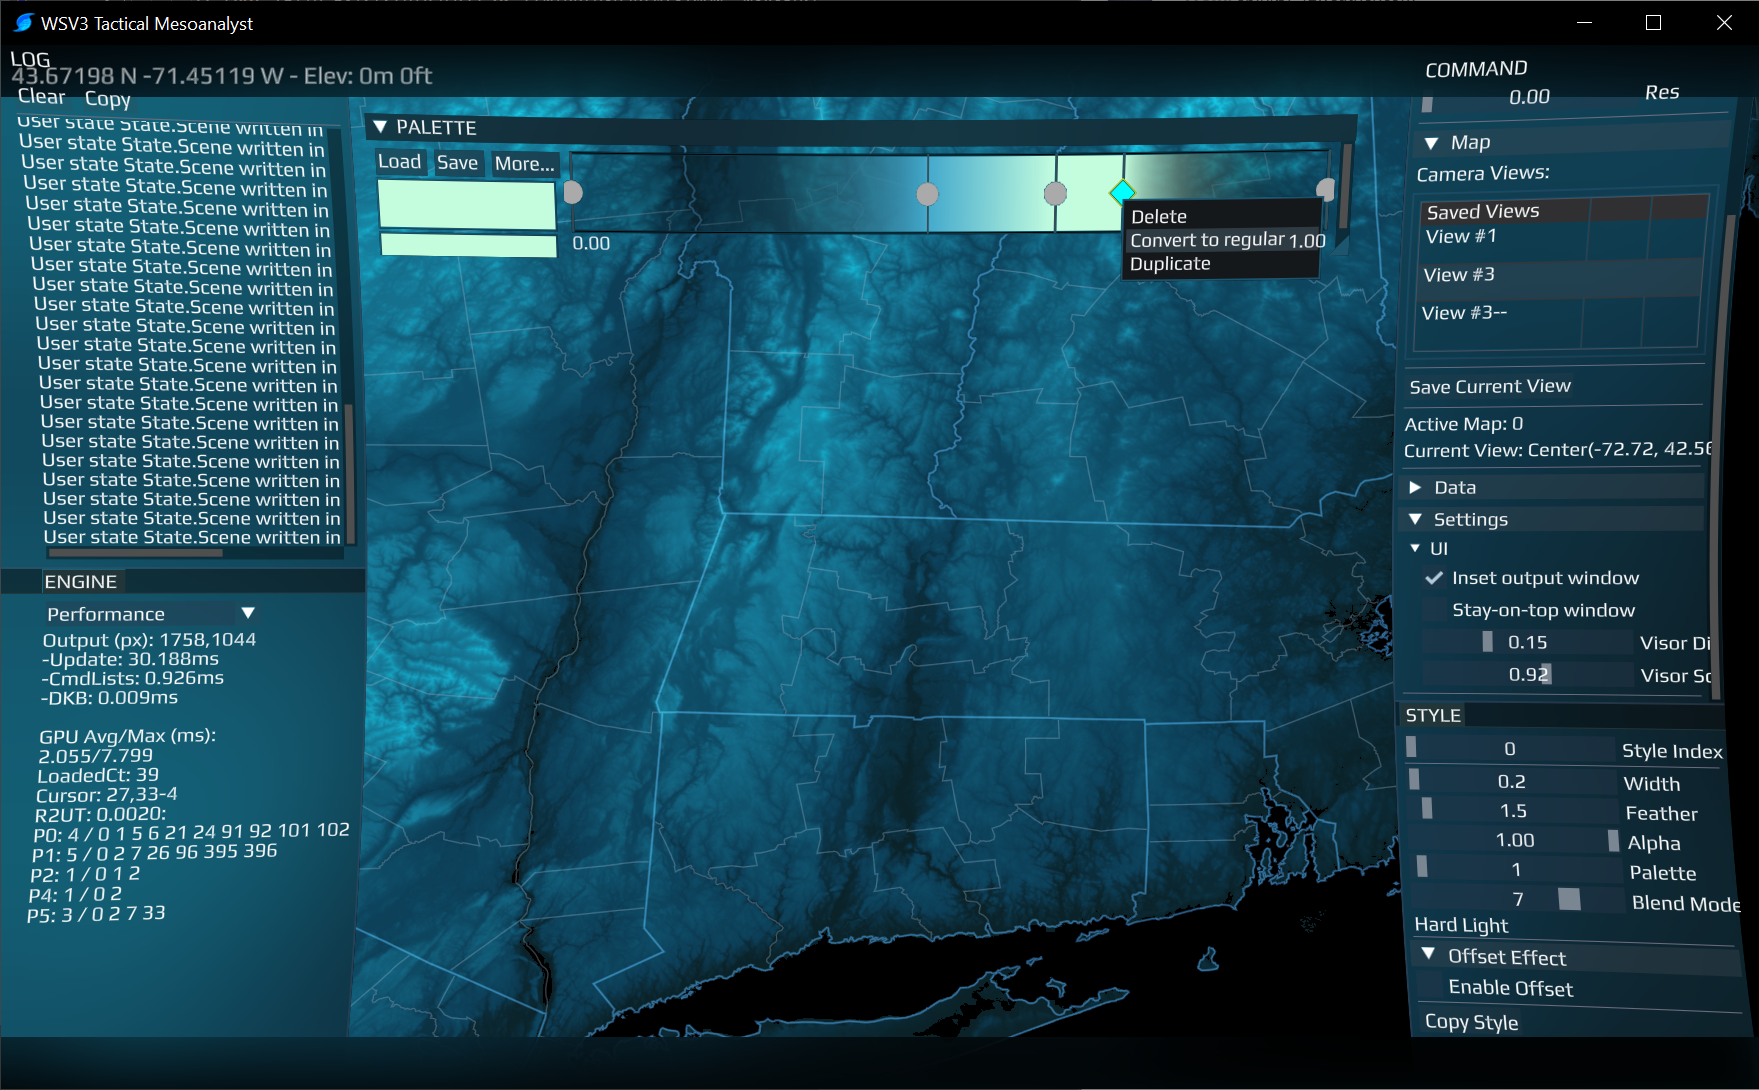Enable the Stay-on-top window option
Image resolution: width=1759 pixels, height=1090 pixels.
pyautogui.click(x=1434, y=610)
